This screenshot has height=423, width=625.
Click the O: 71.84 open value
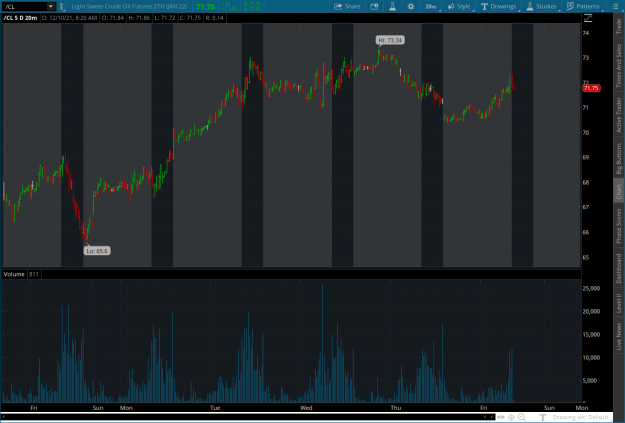113,18
